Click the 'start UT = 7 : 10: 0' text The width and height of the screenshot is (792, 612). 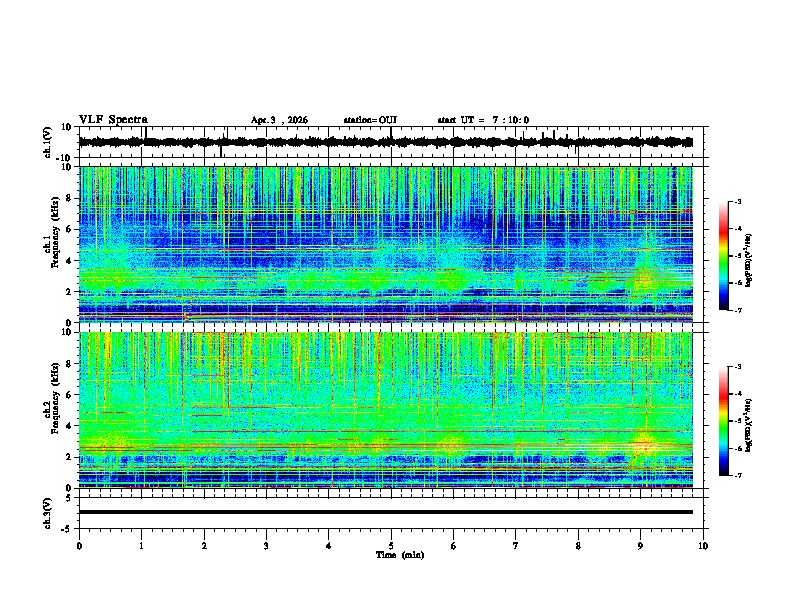(x=483, y=120)
